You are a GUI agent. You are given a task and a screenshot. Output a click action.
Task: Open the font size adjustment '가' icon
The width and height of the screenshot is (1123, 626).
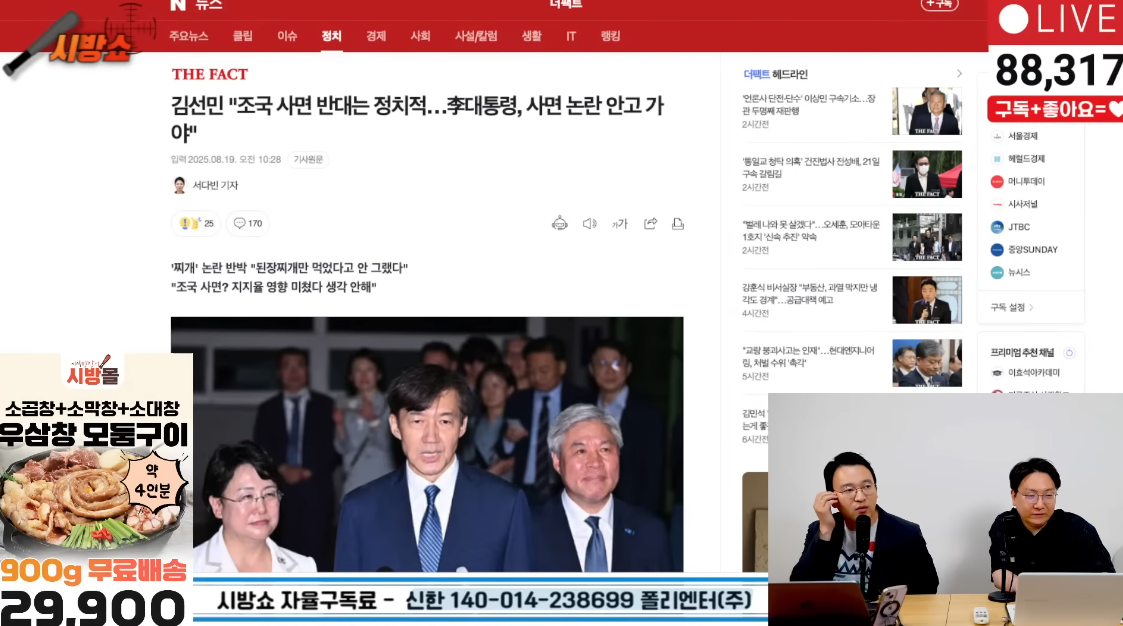pos(620,223)
